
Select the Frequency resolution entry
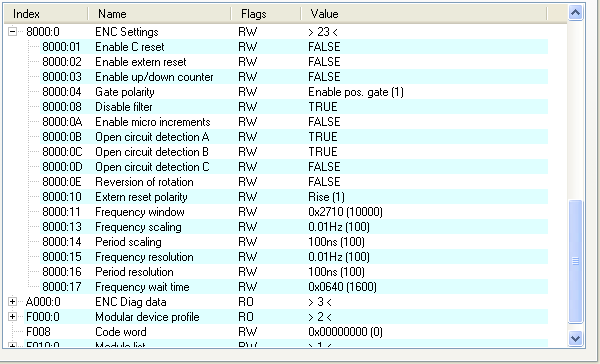tap(293, 257)
